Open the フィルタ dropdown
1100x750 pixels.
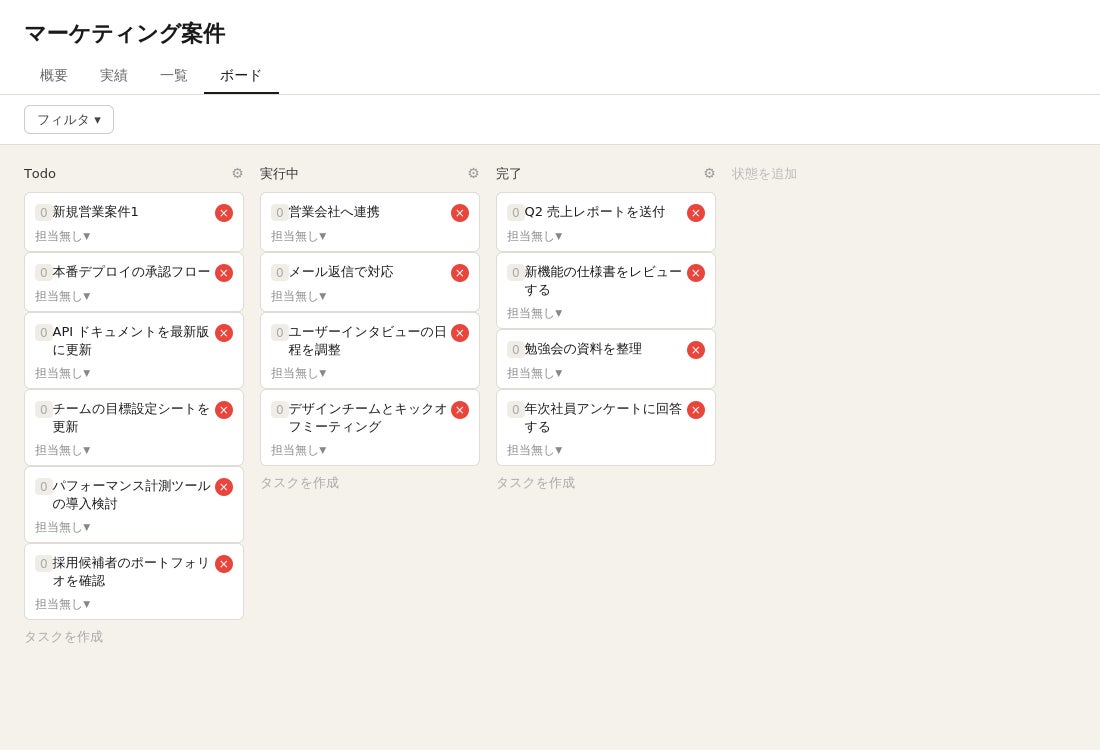[69, 120]
